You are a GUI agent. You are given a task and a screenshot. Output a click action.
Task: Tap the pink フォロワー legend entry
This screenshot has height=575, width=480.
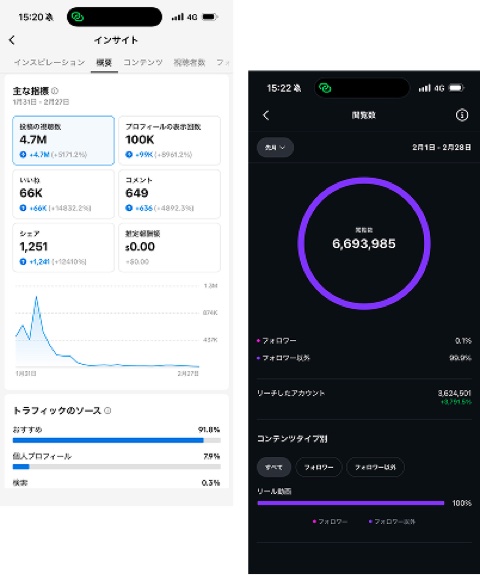click(330, 521)
